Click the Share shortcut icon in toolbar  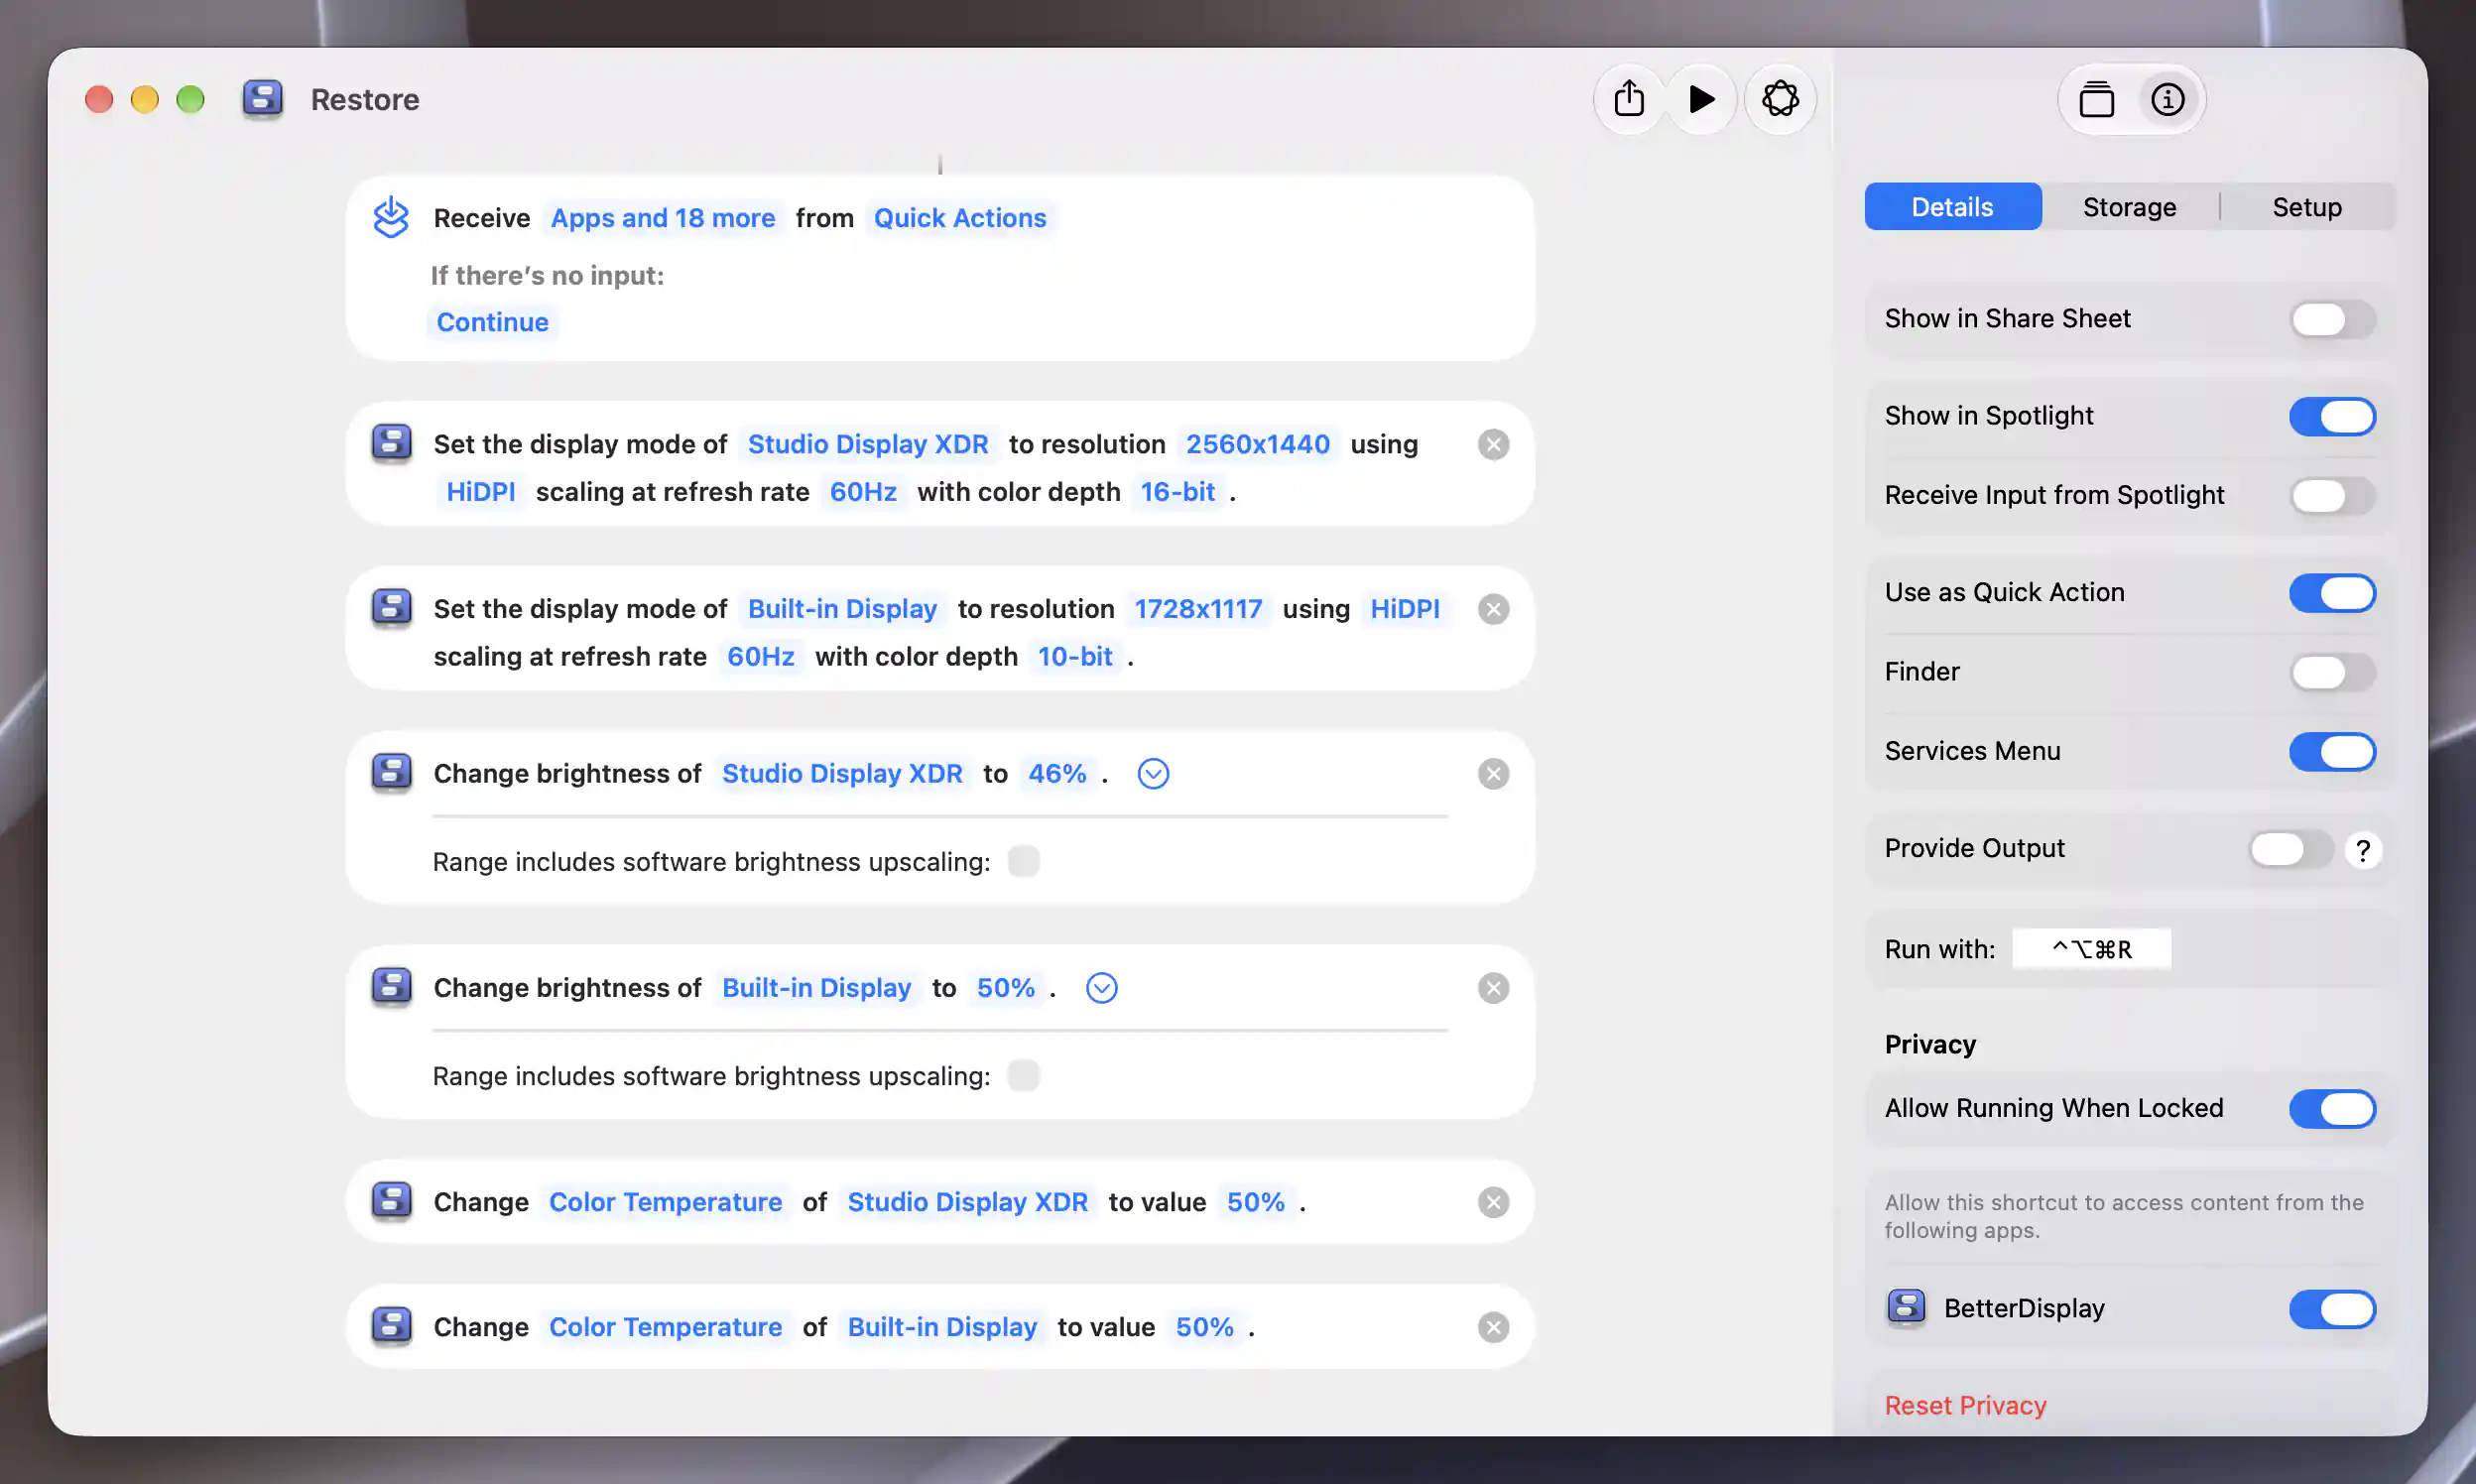pyautogui.click(x=1629, y=99)
